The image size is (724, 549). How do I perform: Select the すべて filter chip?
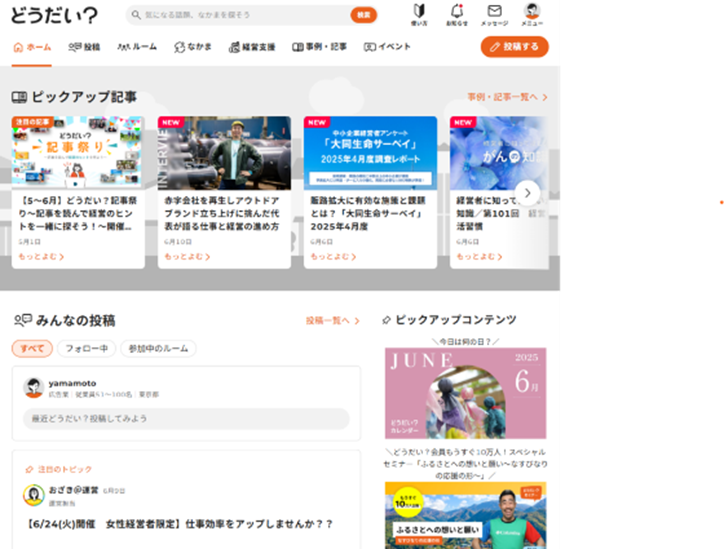click(32, 349)
